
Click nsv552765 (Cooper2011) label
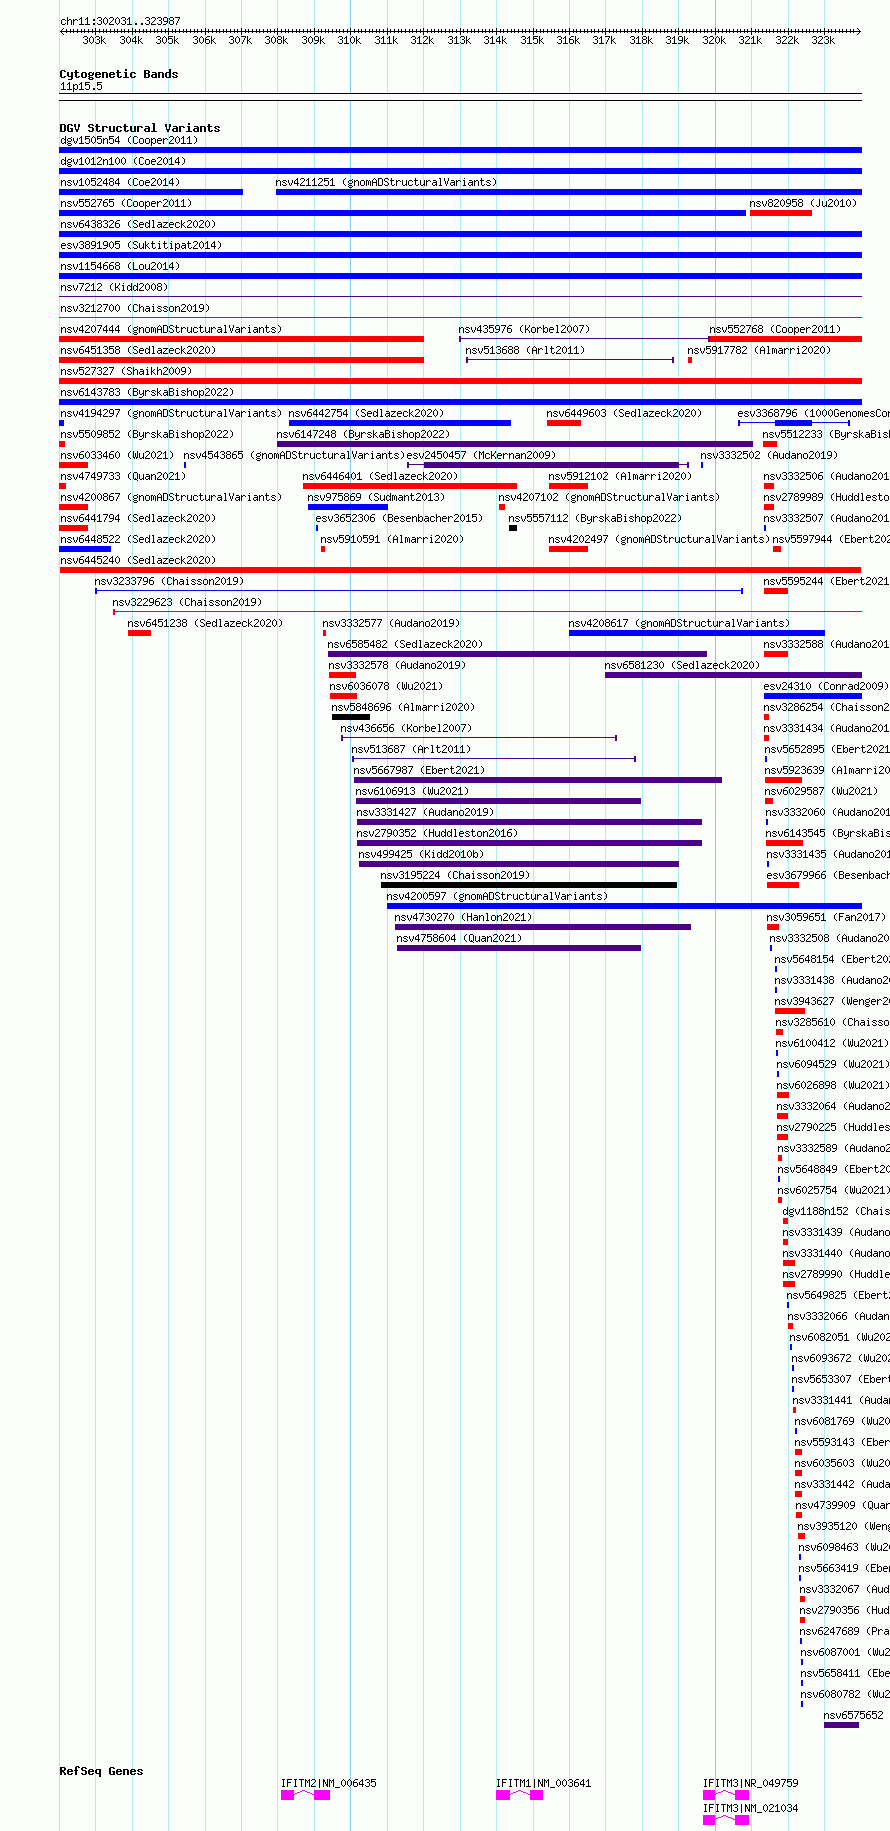point(125,203)
